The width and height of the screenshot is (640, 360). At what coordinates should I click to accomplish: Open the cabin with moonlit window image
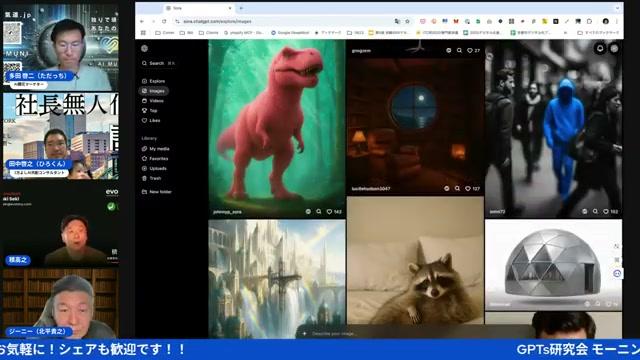tap(415, 126)
